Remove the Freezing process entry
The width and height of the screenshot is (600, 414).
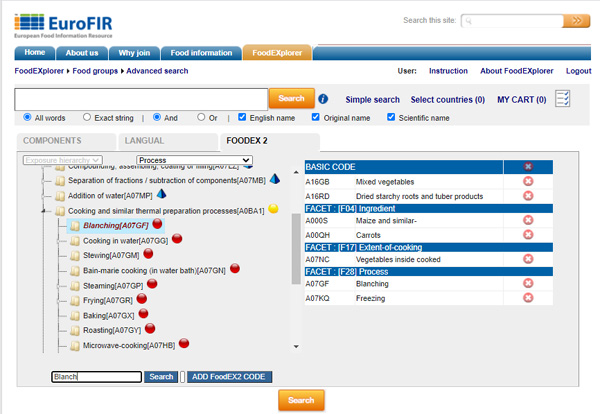coord(528,298)
